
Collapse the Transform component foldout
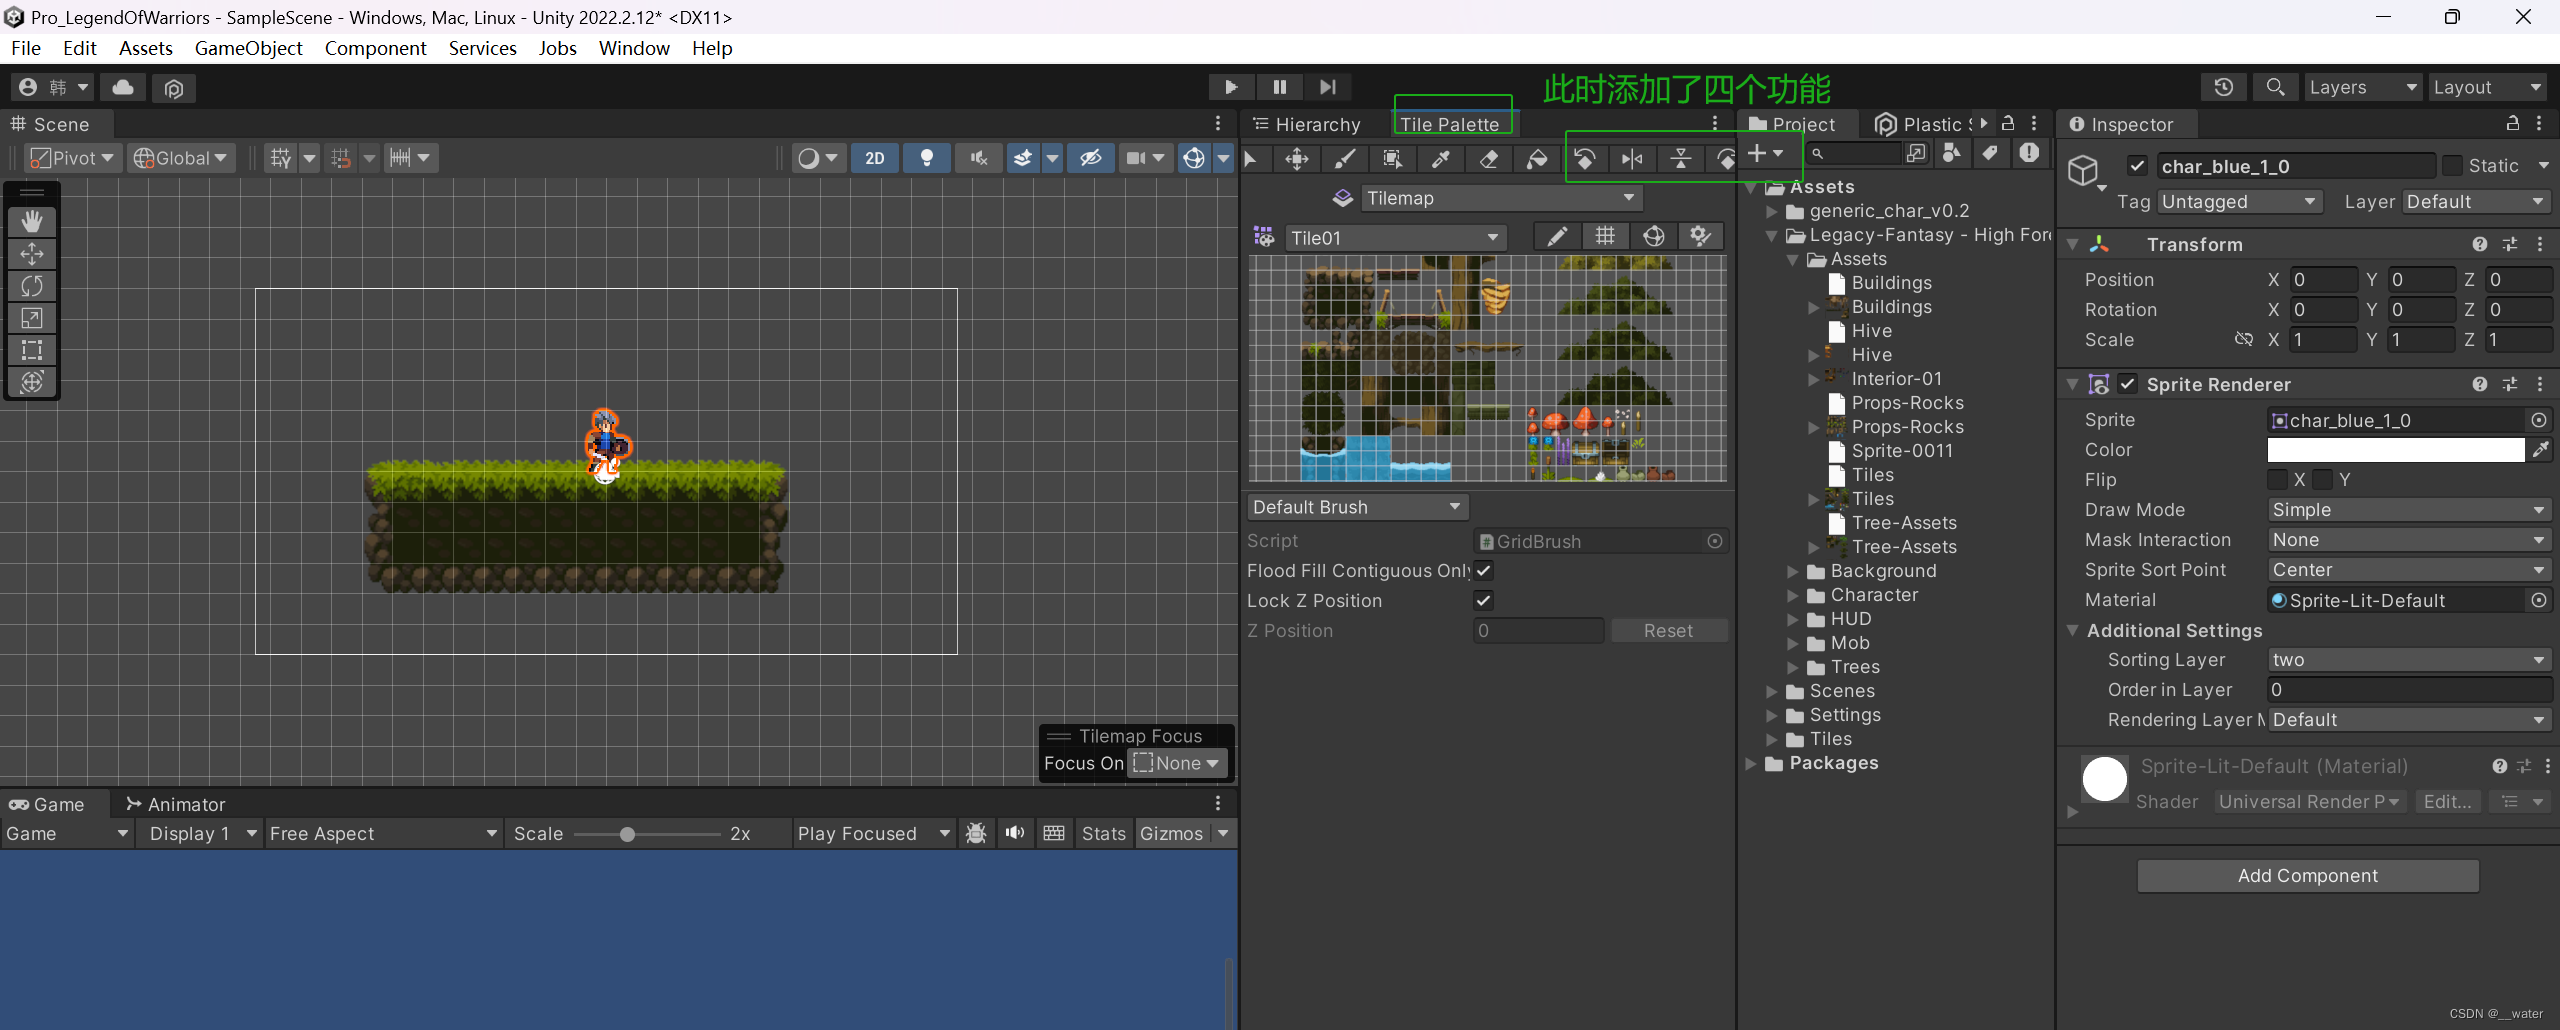pyautogui.click(x=2073, y=245)
